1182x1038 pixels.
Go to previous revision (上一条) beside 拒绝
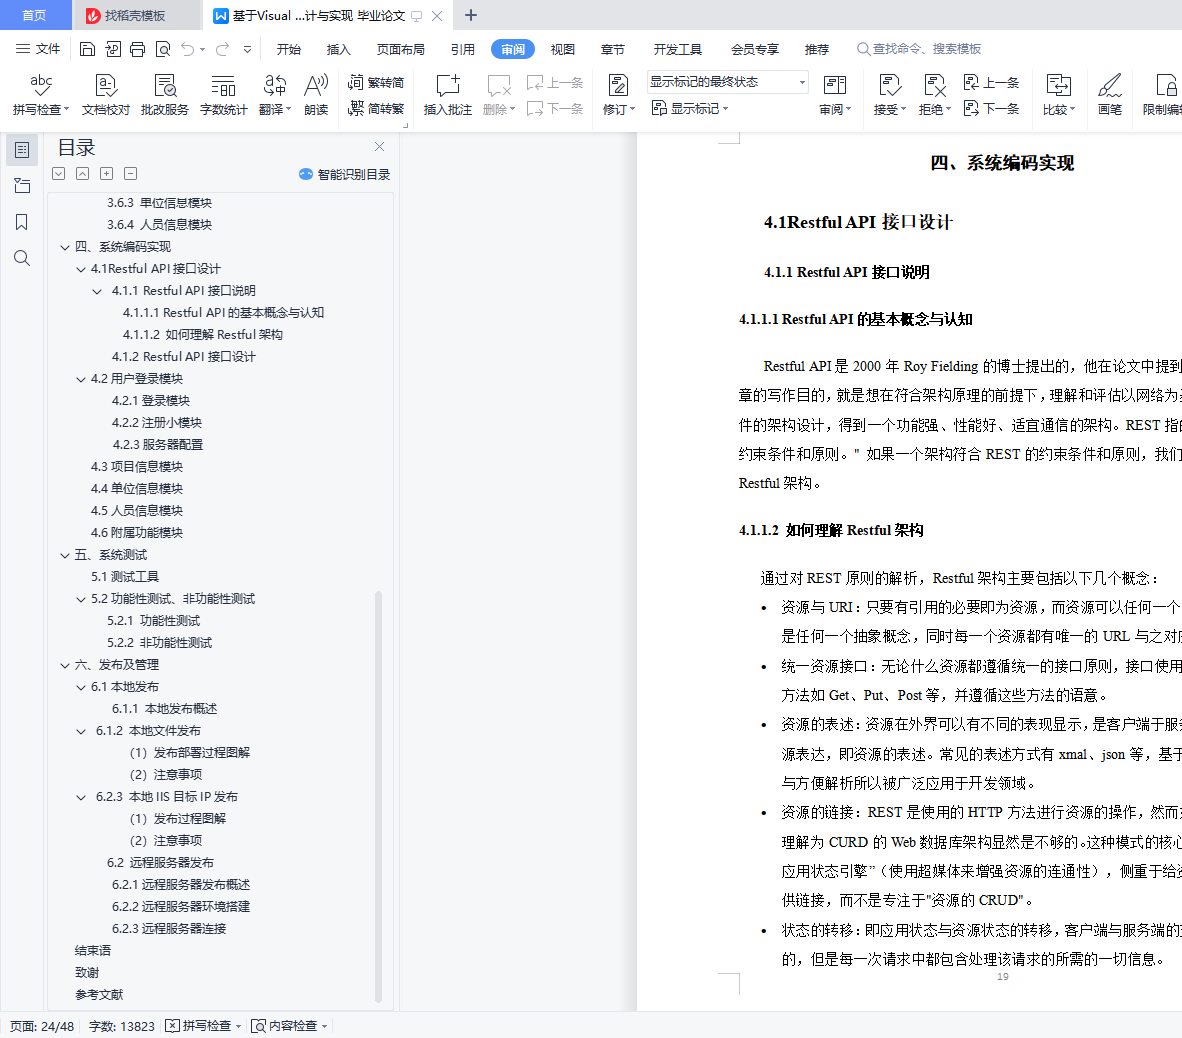[x=991, y=82]
